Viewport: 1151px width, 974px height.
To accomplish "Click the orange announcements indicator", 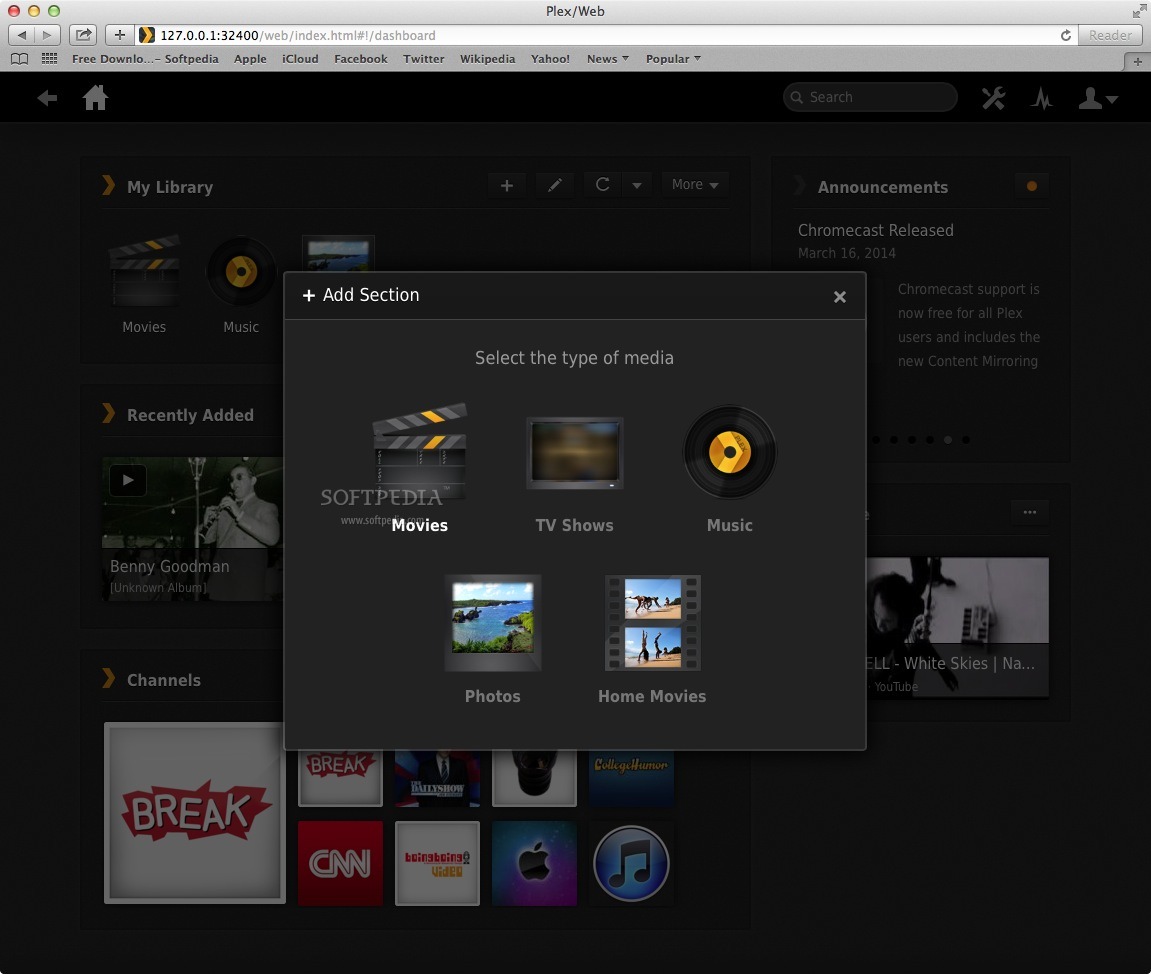I will [x=1031, y=186].
